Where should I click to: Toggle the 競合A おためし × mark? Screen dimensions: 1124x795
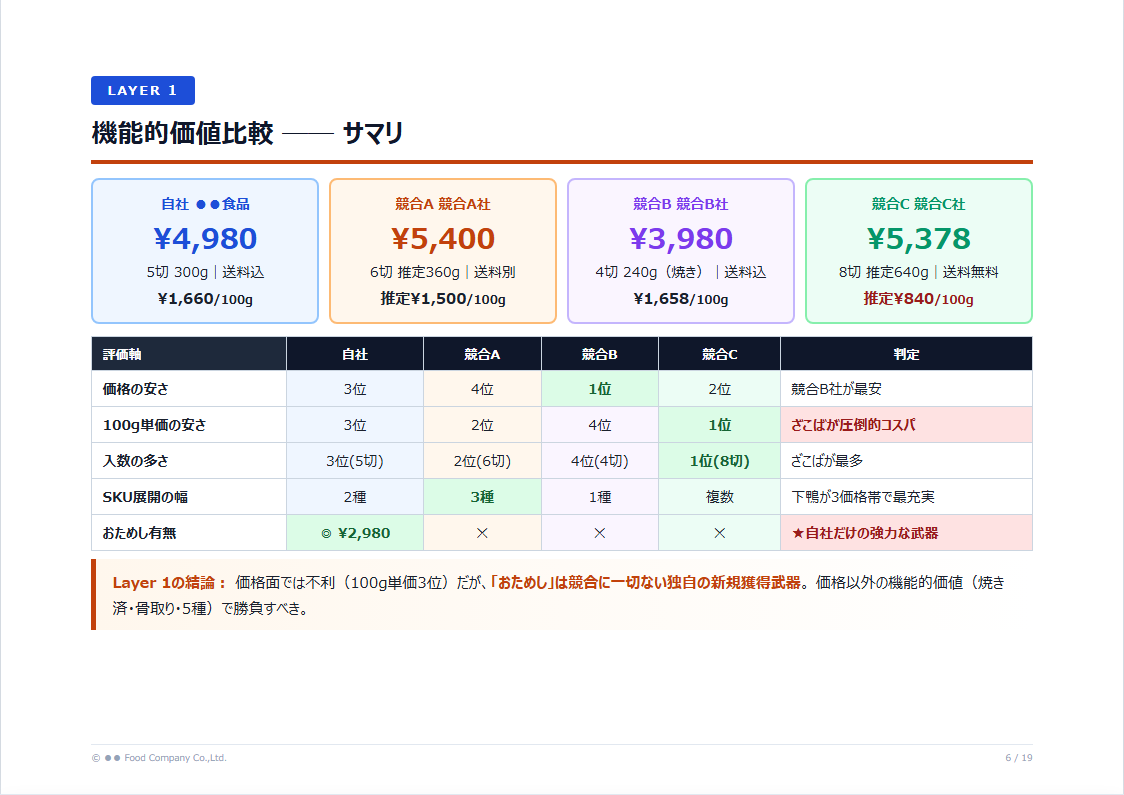pyautogui.click(x=482, y=532)
